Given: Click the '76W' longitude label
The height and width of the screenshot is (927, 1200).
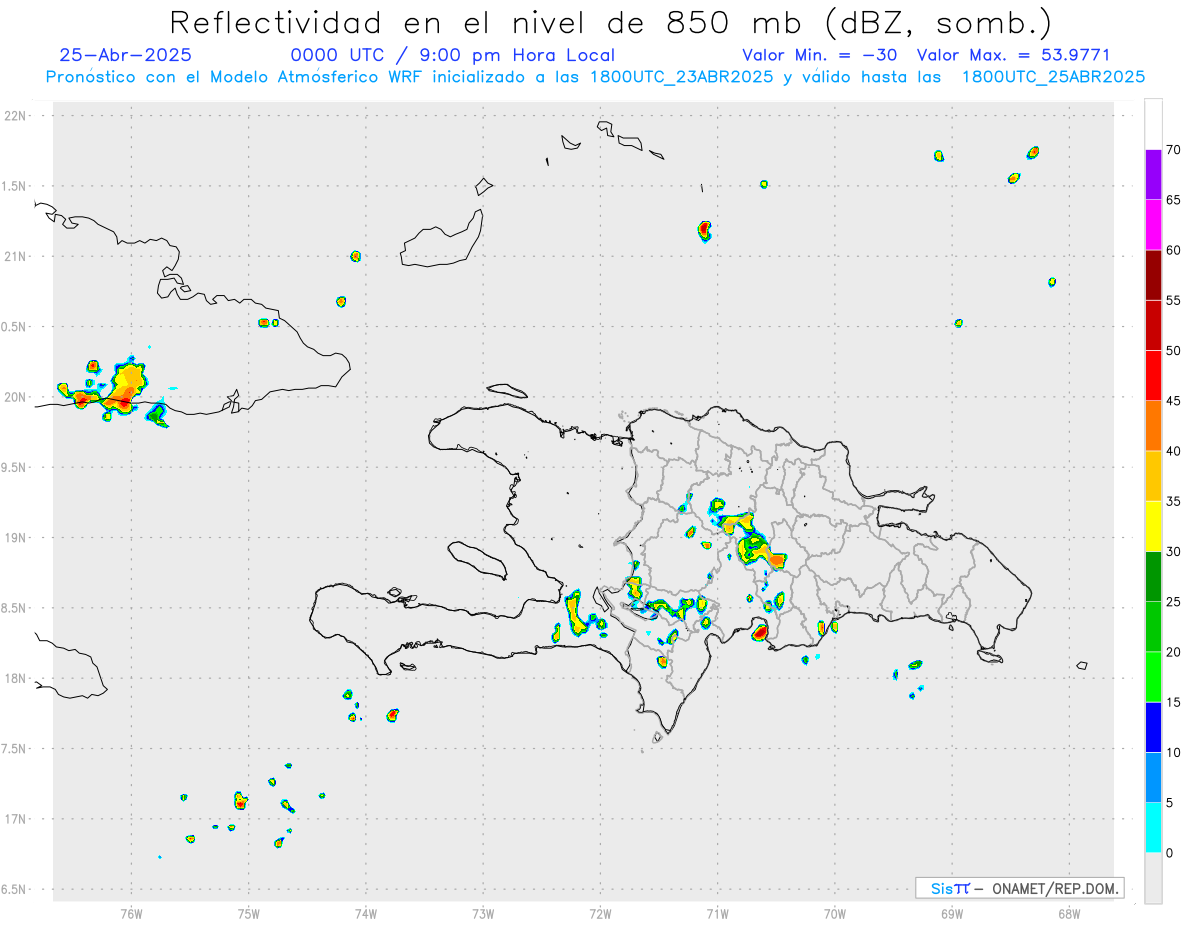Looking at the screenshot, I should (x=131, y=913).
